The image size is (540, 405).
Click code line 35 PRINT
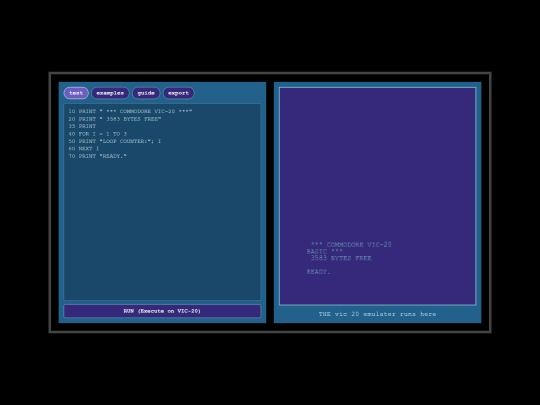tap(82, 126)
